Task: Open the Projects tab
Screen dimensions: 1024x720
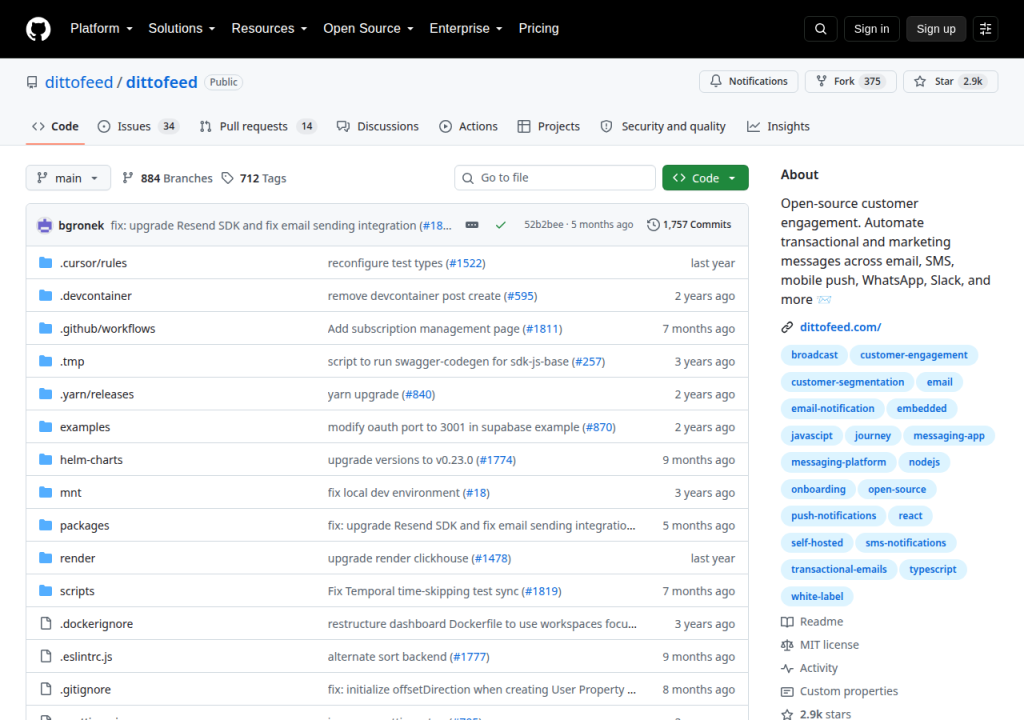Action: coord(549,127)
